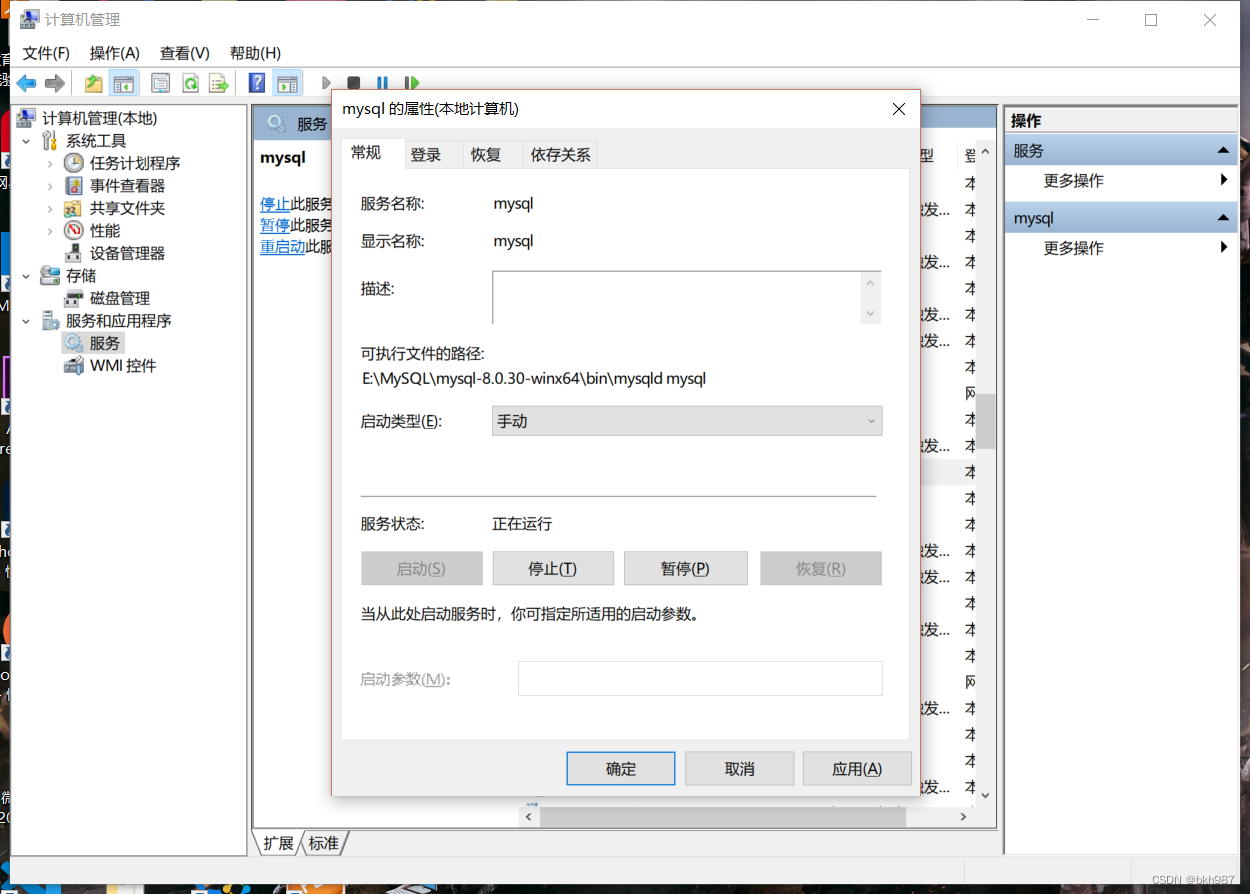
Task: Collapse the 服务 section in Actions pane
Action: click(1222, 151)
